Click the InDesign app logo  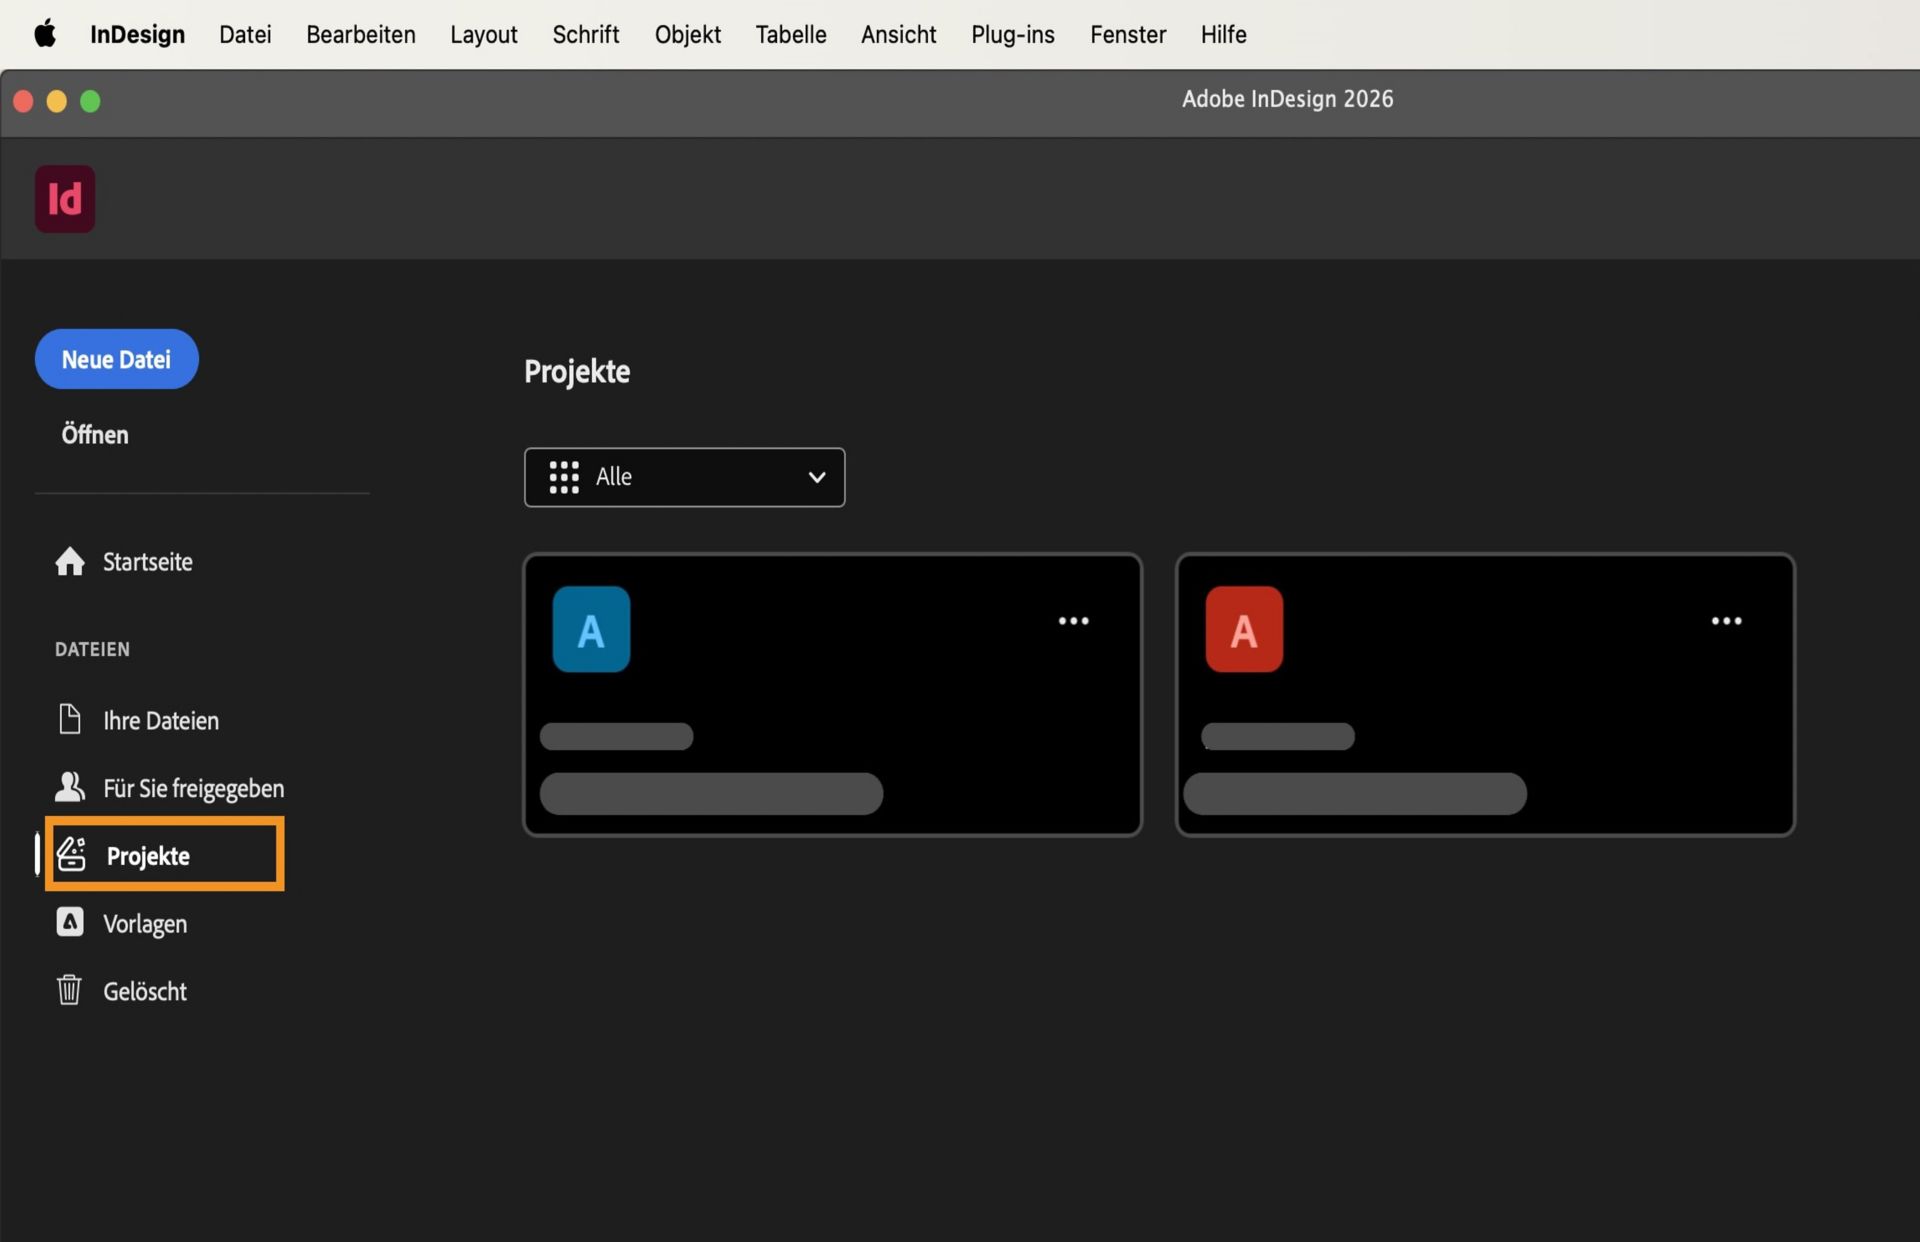[64, 198]
